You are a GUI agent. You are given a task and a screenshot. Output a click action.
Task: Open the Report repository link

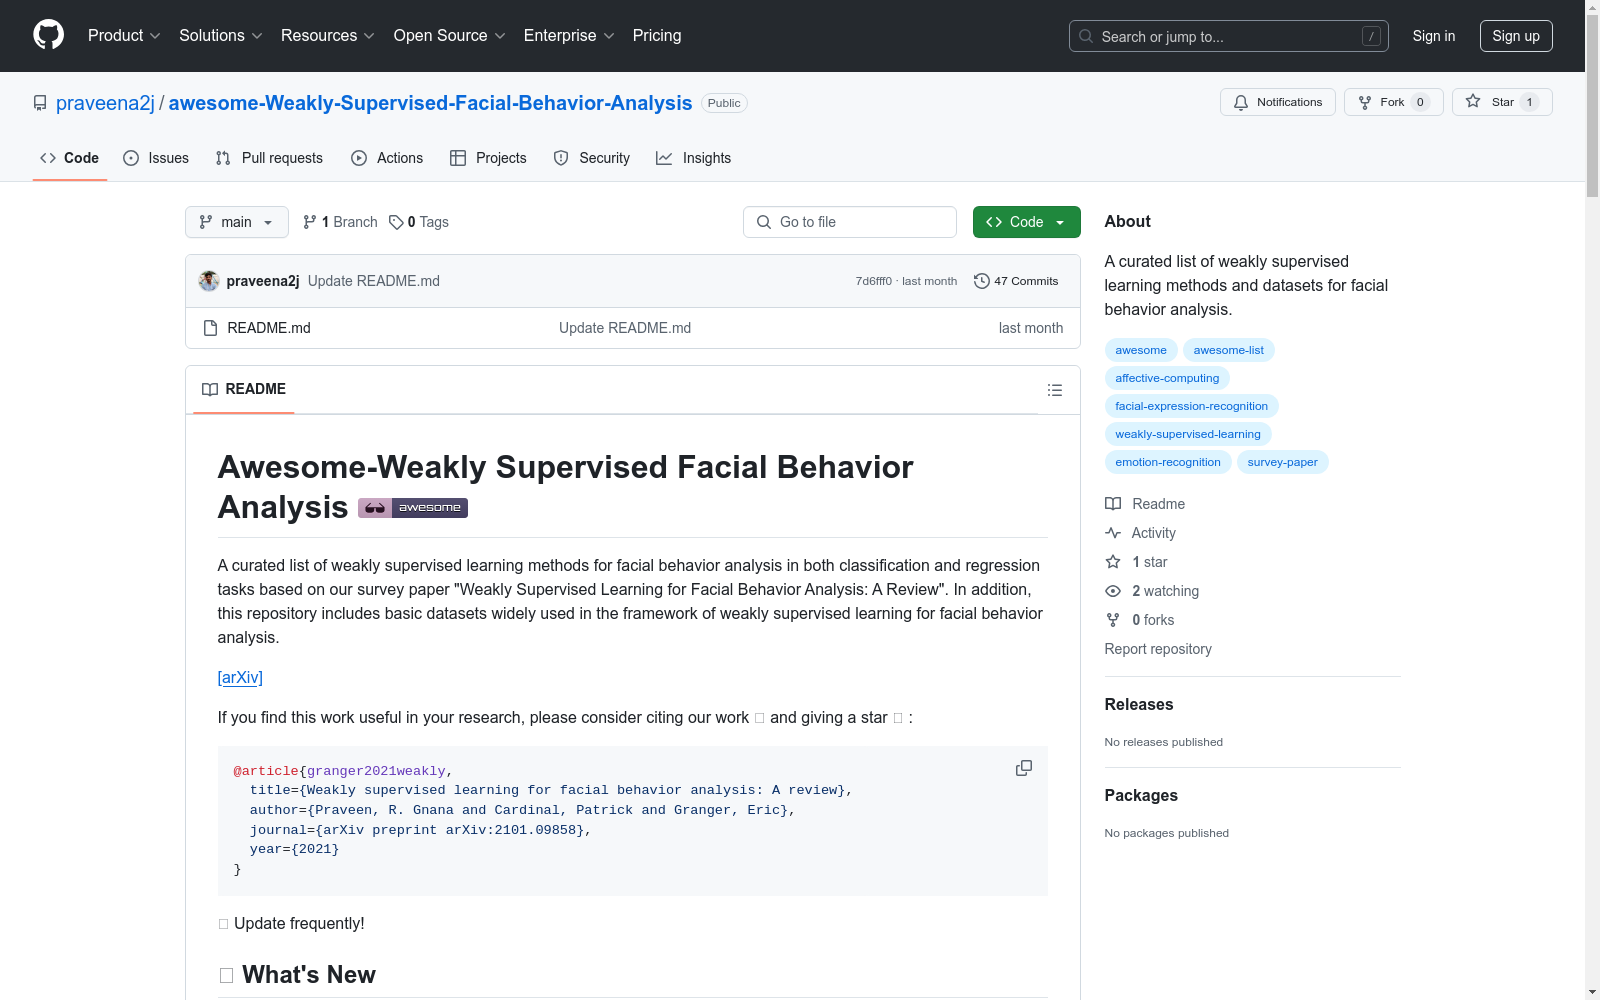pyautogui.click(x=1158, y=649)
